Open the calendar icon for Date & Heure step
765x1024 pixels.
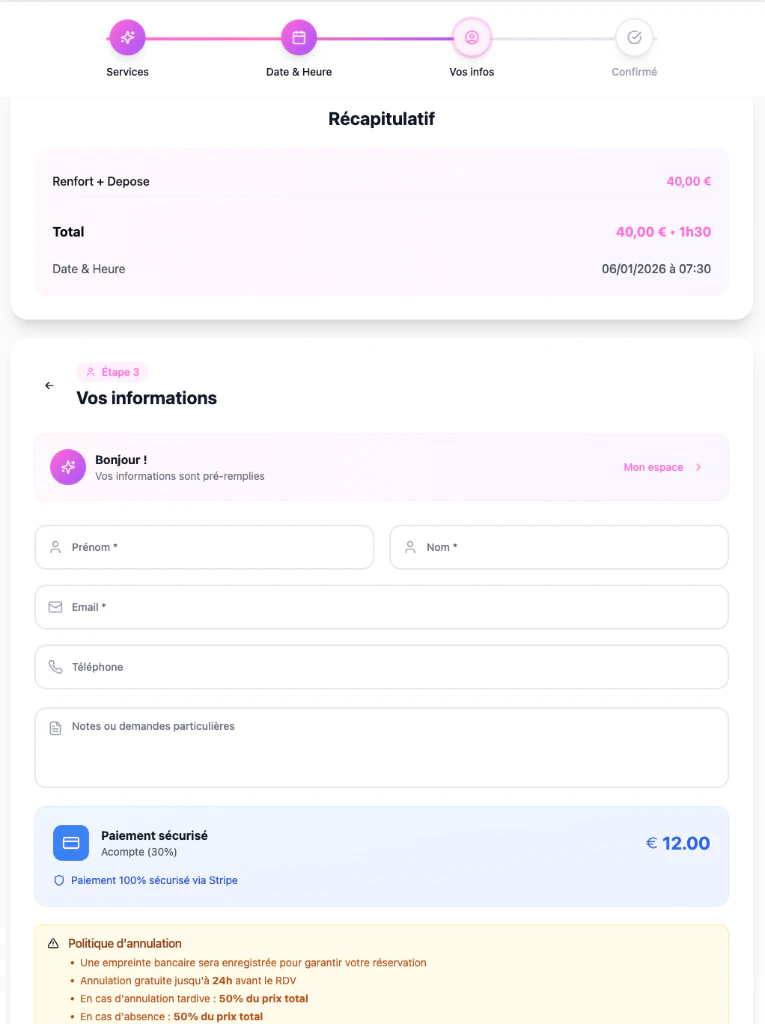click(299, 37)
